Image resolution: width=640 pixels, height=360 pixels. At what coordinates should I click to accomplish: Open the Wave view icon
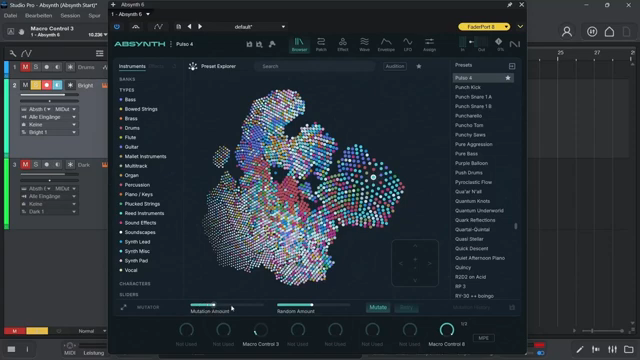[364, 44]
